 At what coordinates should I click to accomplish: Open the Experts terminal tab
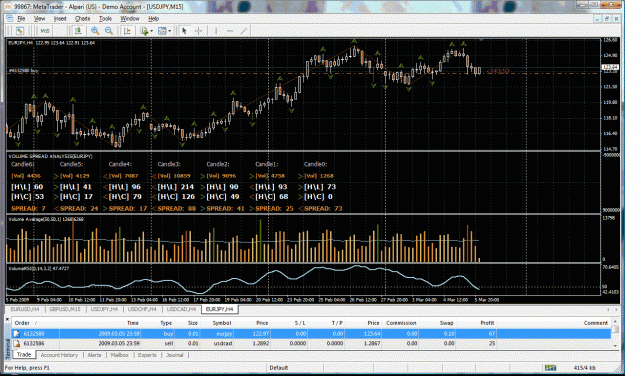(147, 355)
